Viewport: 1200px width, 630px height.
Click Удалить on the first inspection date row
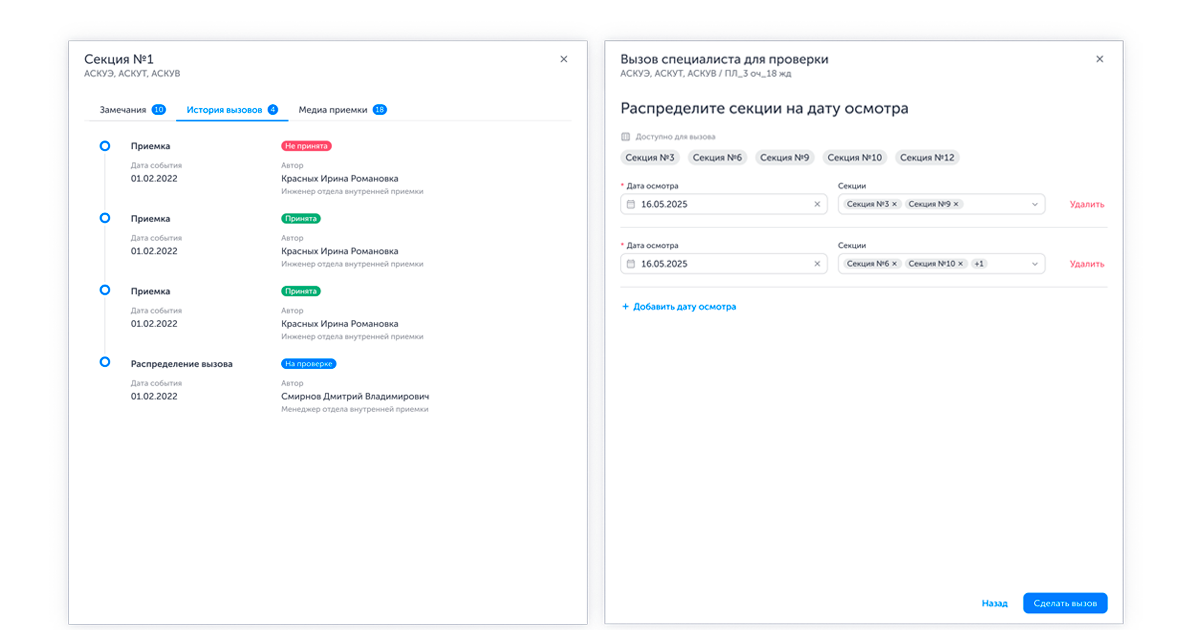click(1089, 203)
